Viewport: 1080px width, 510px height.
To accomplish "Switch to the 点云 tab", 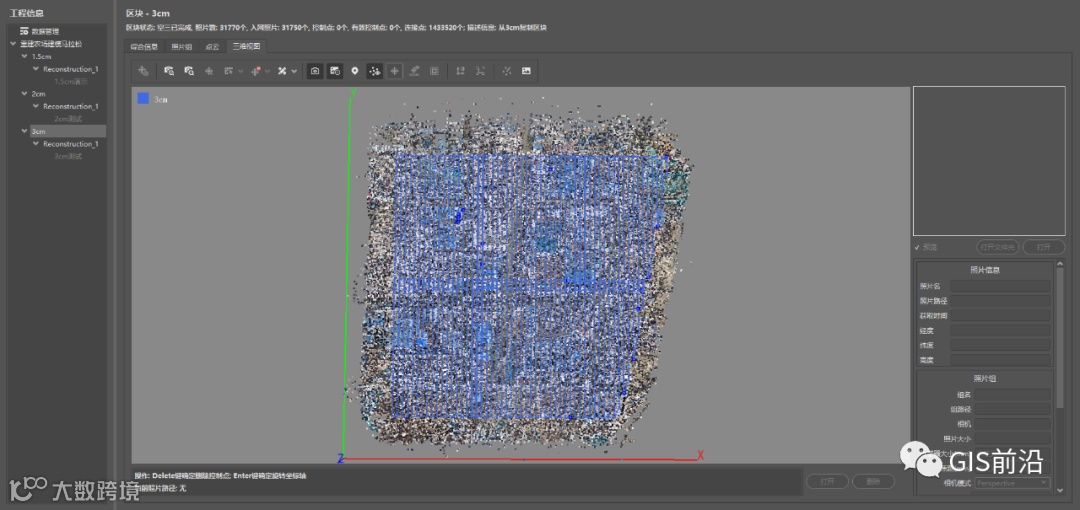I will tap(212, 47).
